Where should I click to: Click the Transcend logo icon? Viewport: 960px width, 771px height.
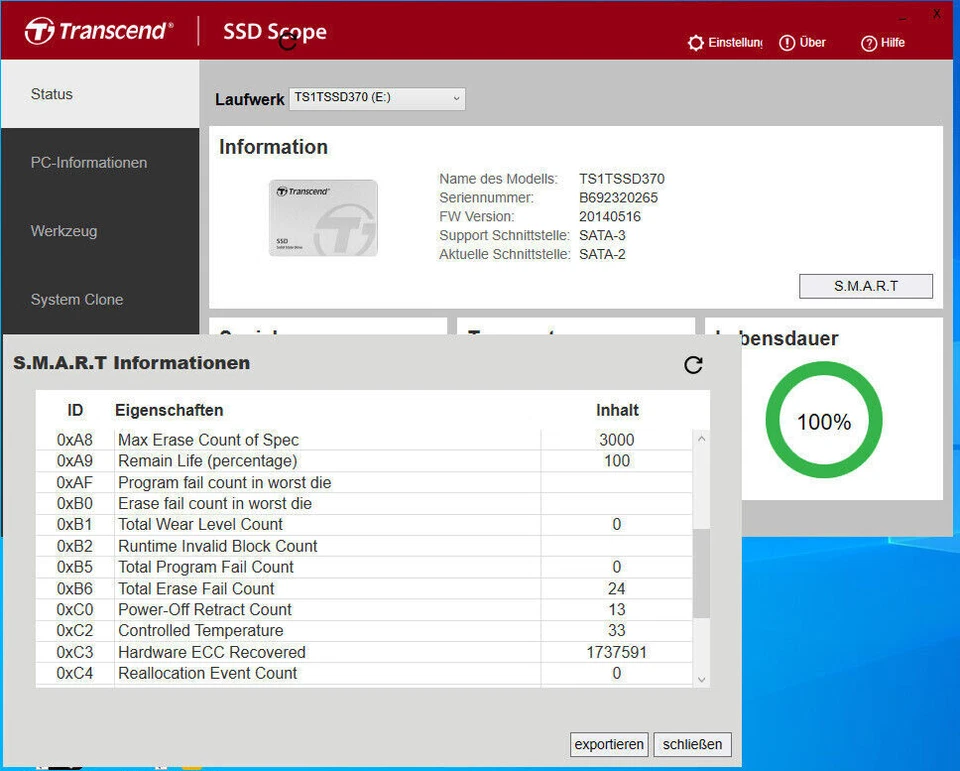39,31
